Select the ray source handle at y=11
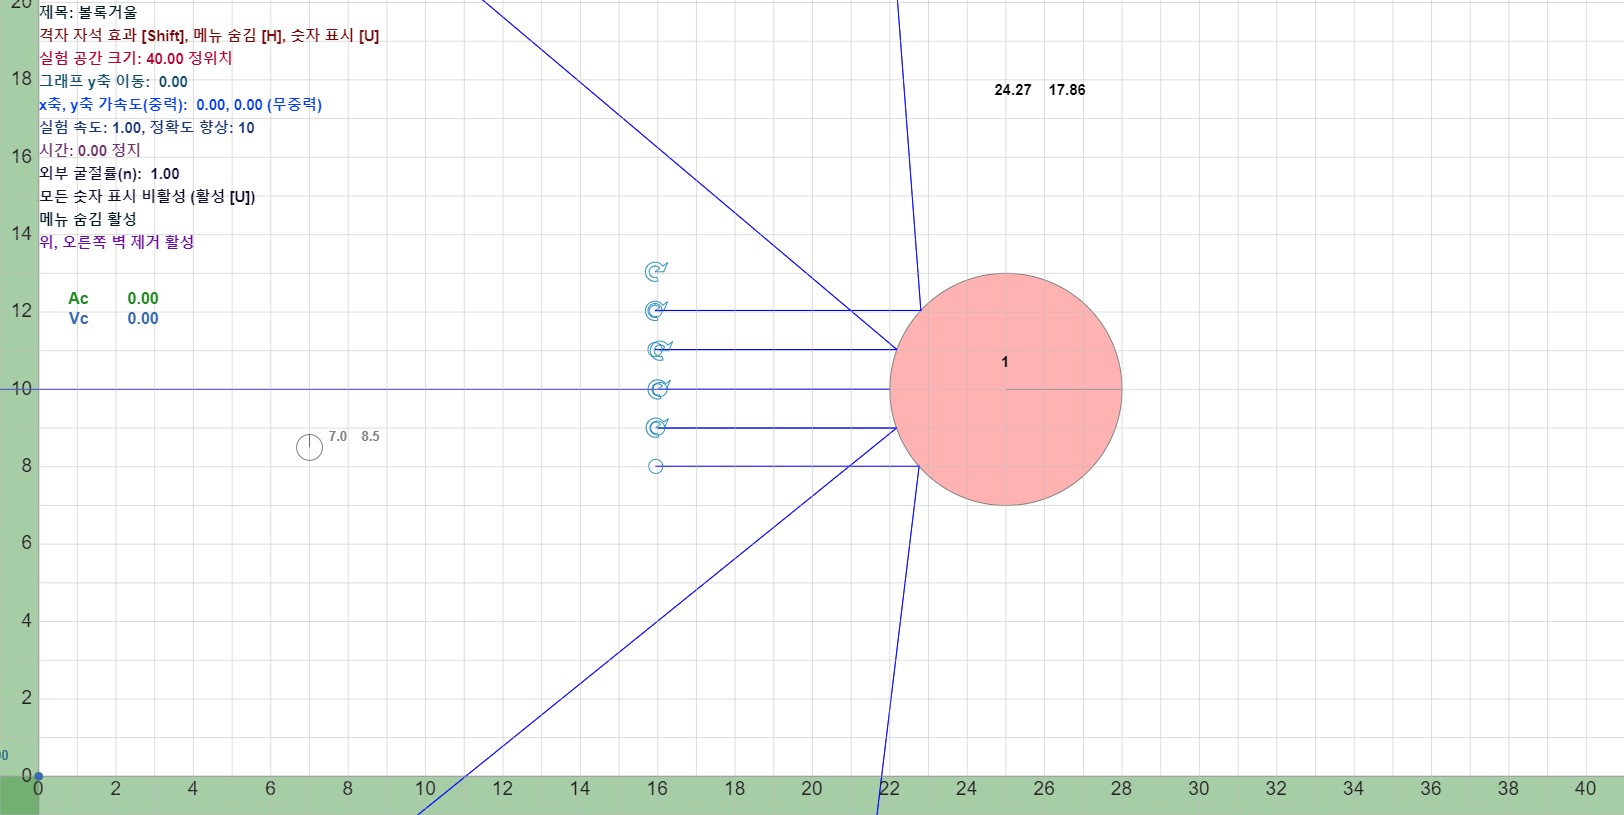 pyautogui.click(x=658, y=350)
